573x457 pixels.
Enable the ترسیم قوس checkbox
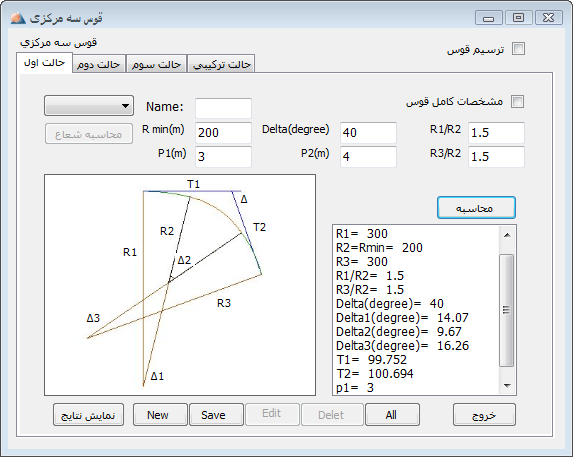pyautogui.click(x=518, y=49)
